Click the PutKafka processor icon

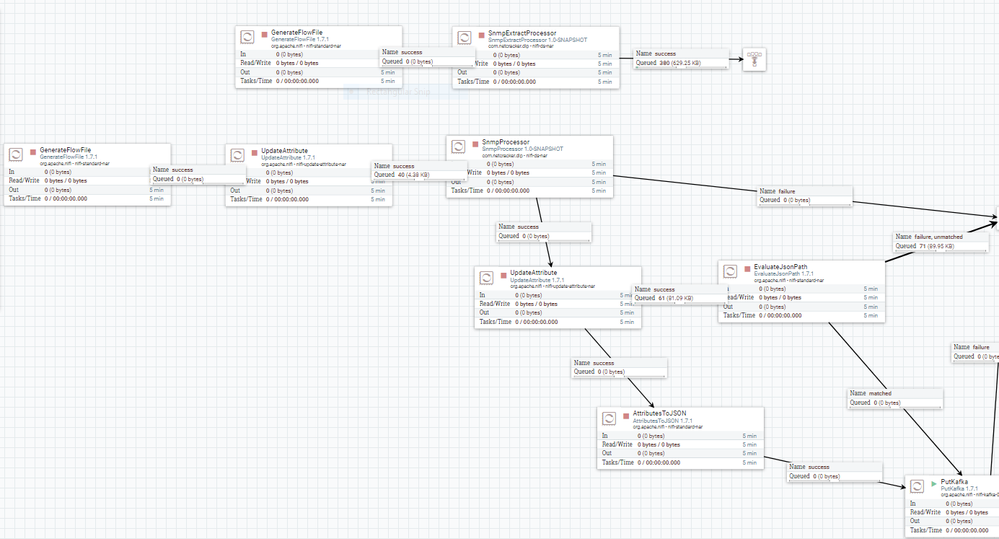point(917,486)
